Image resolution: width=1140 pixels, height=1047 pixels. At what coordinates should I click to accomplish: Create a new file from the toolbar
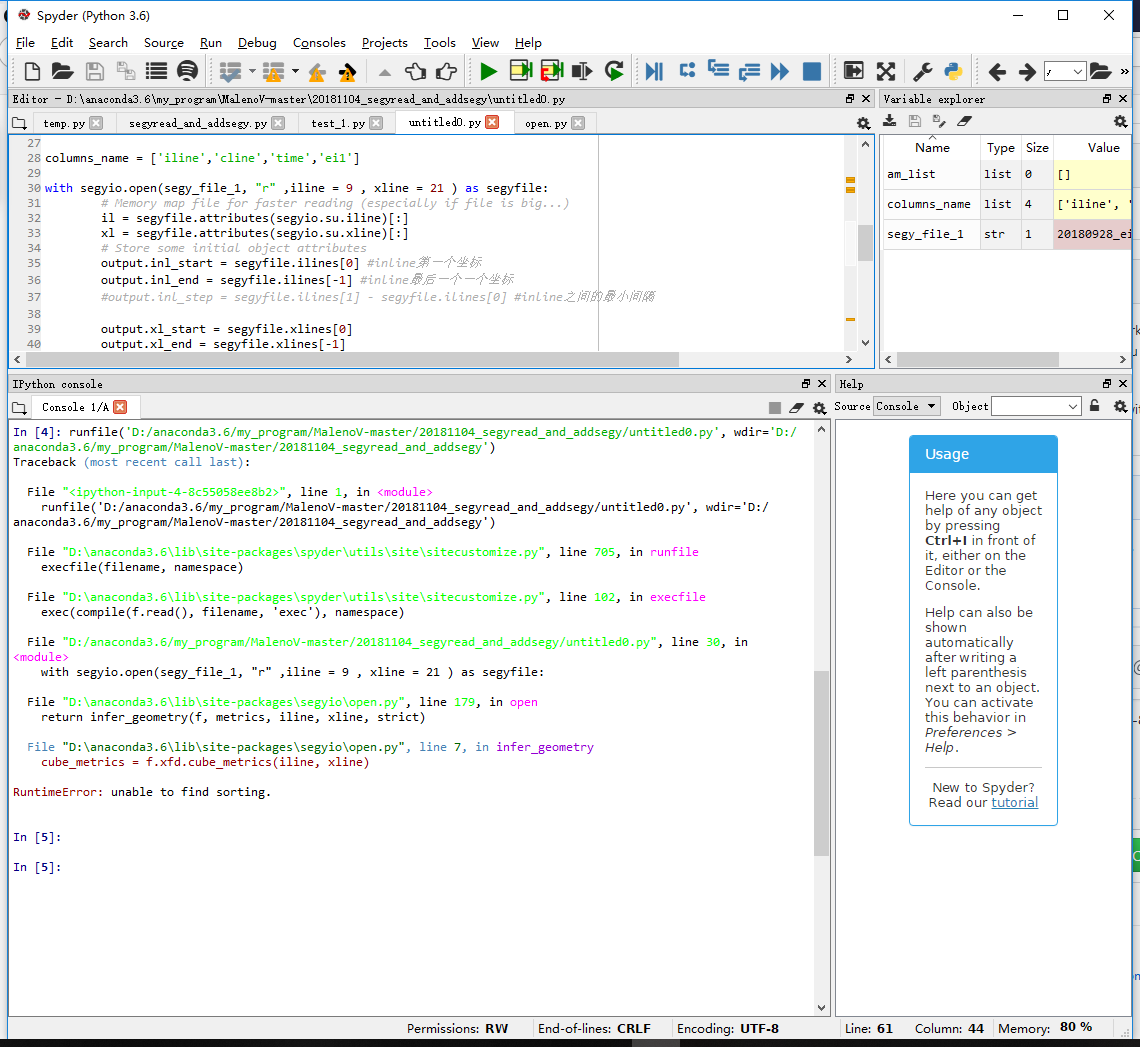click(31, 71)
